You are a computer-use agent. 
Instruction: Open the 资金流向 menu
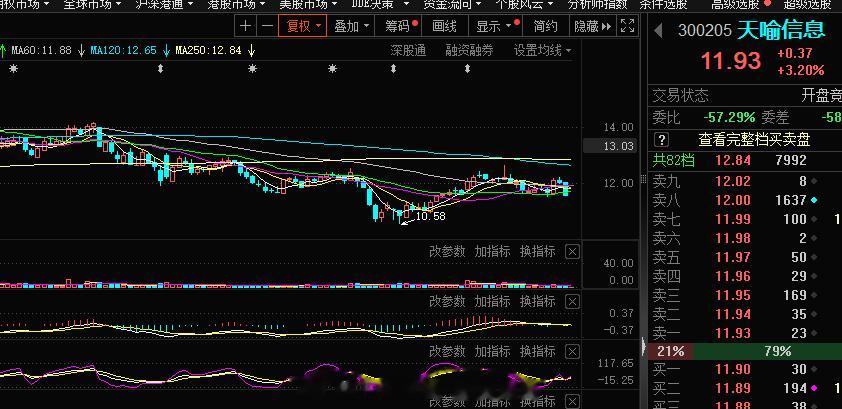[452, 4]
